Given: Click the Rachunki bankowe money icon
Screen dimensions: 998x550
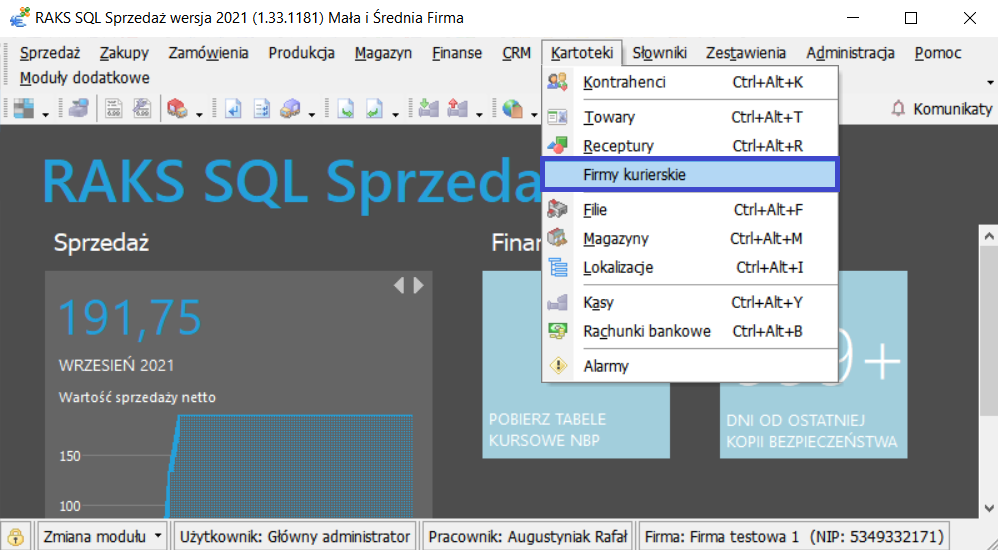Looking at the screenshot, I should pyautogui.click(x=558, y=331).
